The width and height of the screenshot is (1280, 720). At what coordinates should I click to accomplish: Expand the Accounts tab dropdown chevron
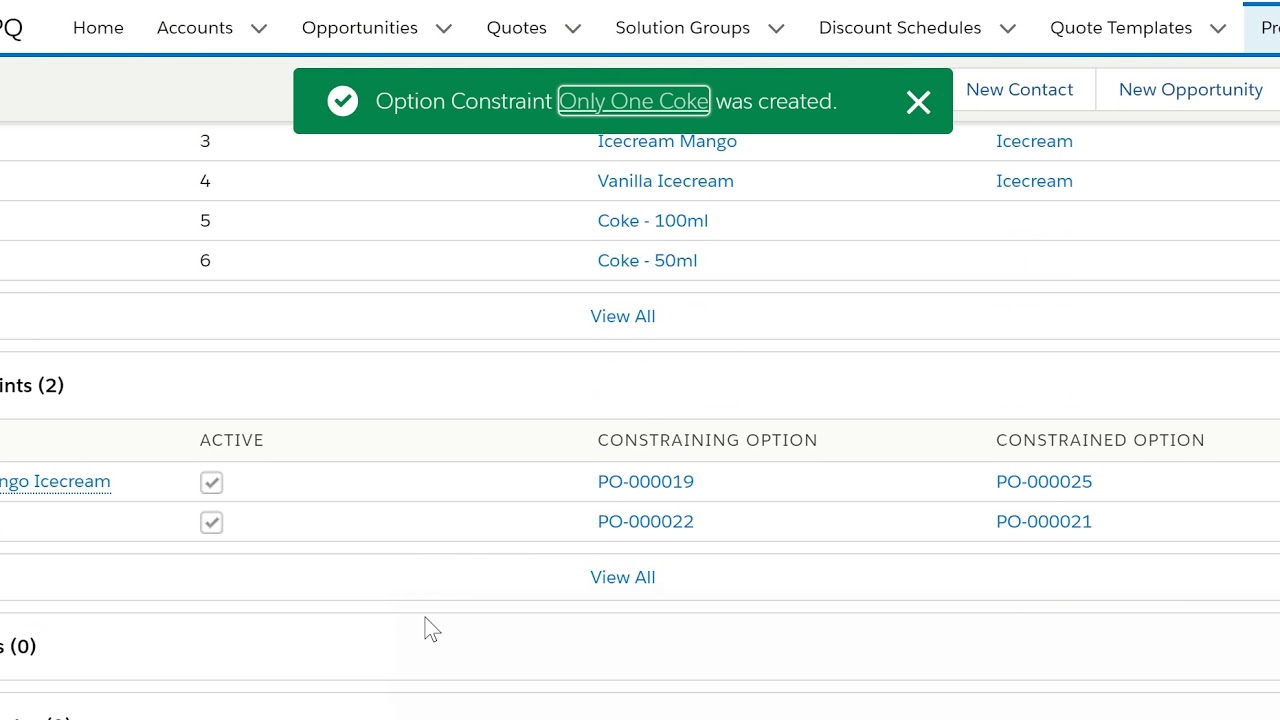259,28
